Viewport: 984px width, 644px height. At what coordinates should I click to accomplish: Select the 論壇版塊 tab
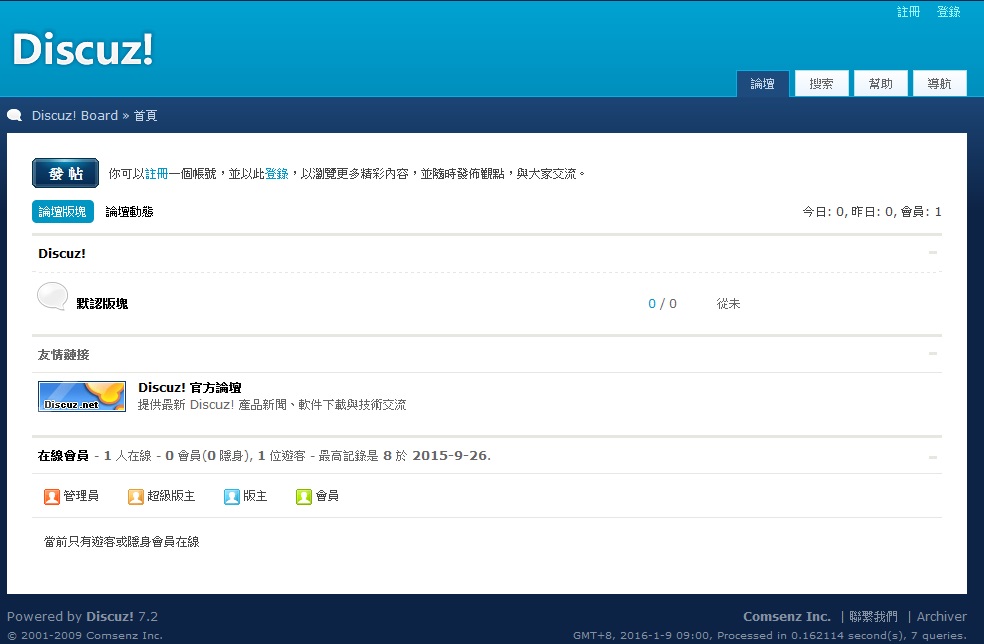63,212
